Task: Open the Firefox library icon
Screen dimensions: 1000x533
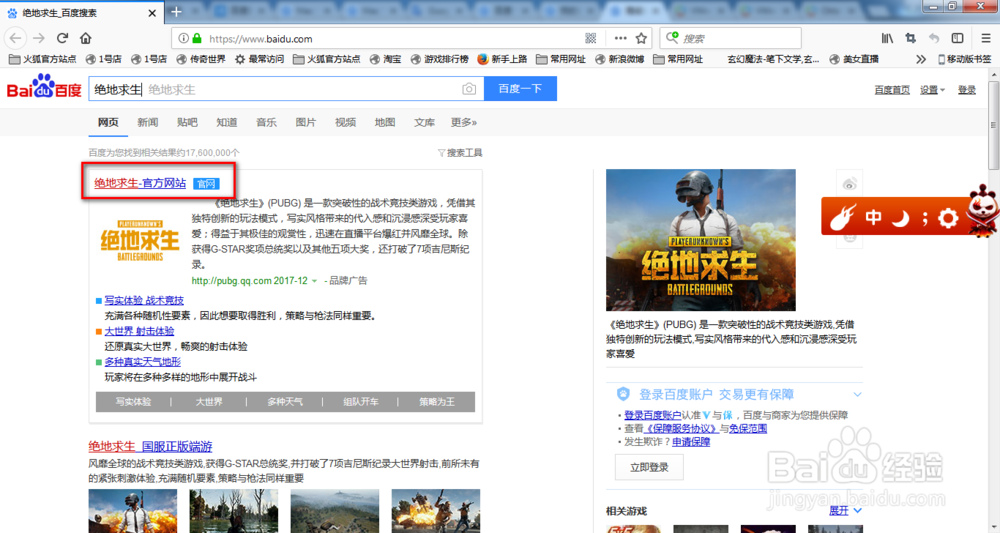Action: click(887, 38)
